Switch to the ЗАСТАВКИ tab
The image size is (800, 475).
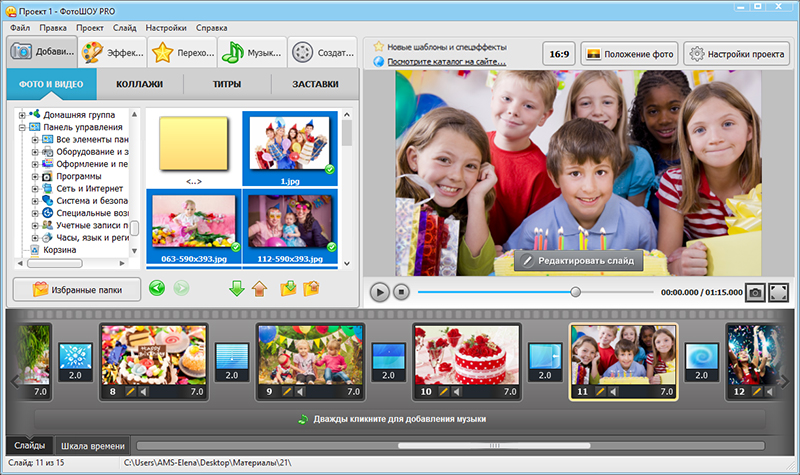click(x=315, y=84)
